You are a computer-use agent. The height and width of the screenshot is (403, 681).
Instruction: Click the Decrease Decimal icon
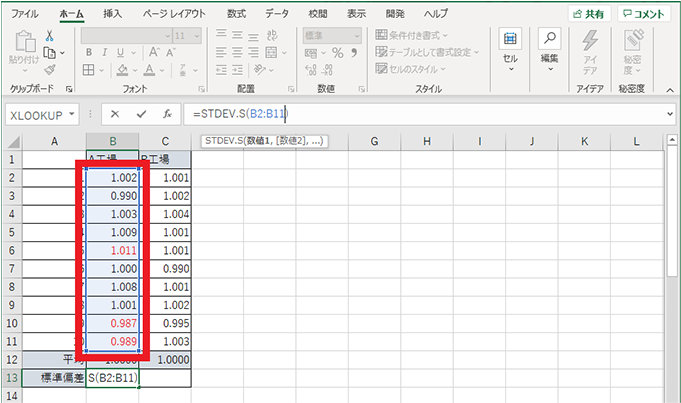pos(327,70)
